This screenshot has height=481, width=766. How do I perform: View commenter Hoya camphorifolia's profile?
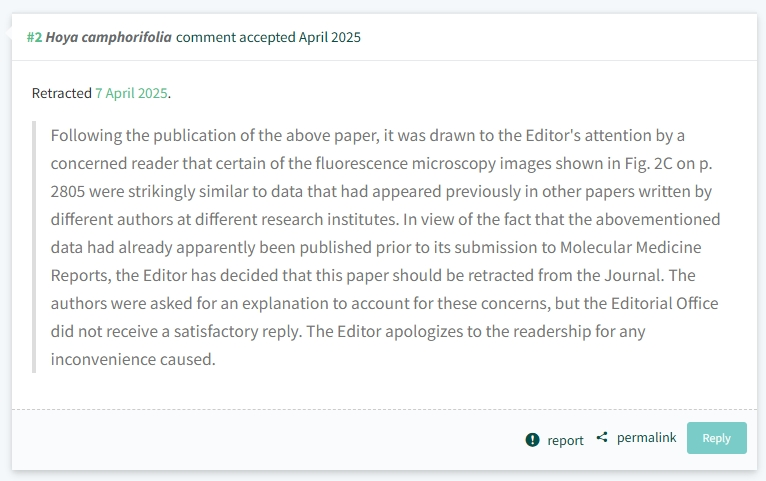[108, 38]
